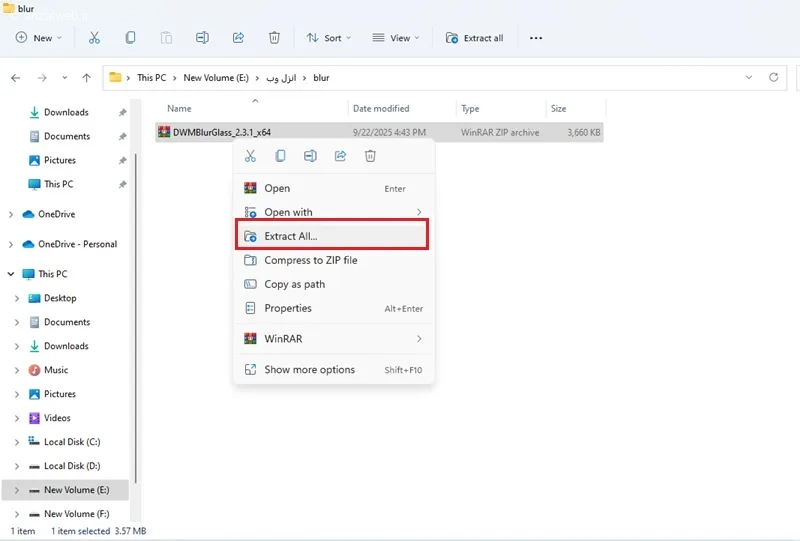Viewport: 800px width, 541px height.
Task: Open Documents in quick access
Action: 66,136
